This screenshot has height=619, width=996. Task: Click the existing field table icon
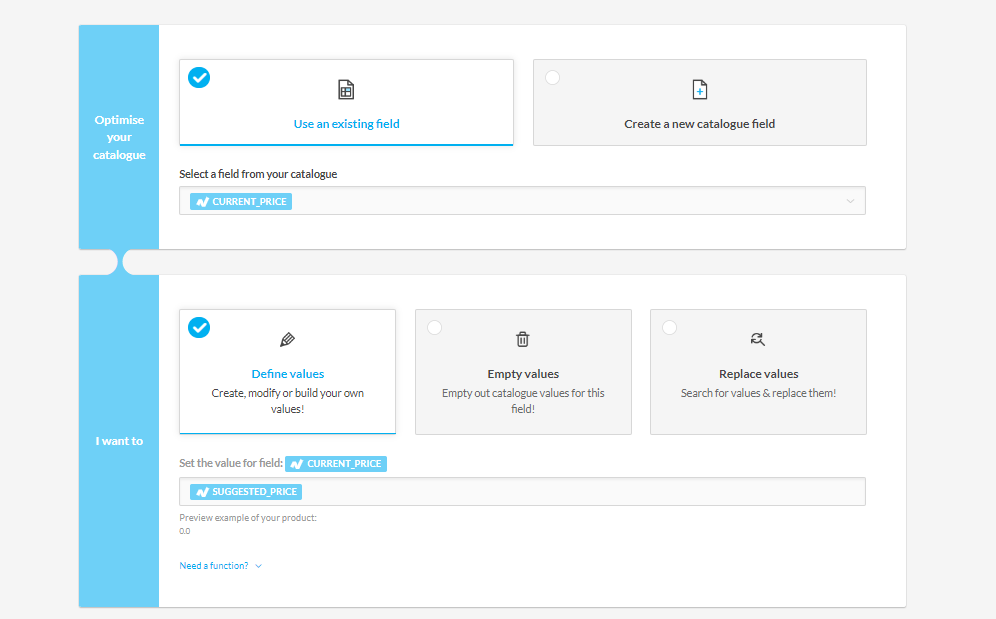[346, 90]
